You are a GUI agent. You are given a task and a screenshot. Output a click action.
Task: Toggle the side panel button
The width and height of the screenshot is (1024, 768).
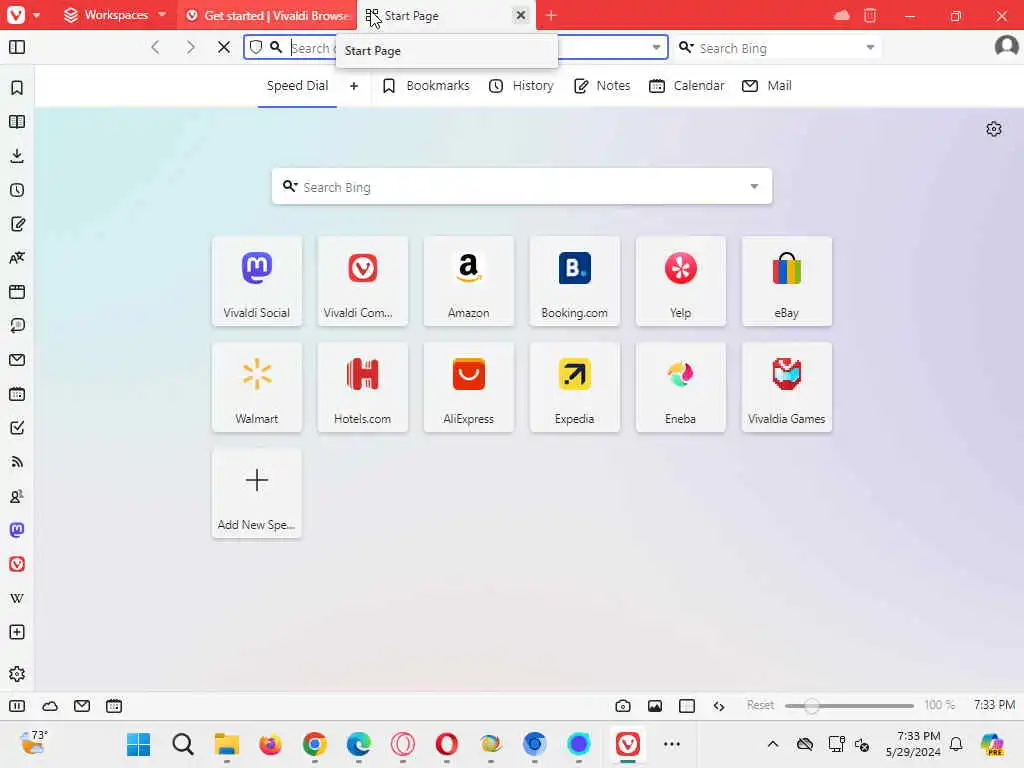pyautogui.click(x=17, y=47)
